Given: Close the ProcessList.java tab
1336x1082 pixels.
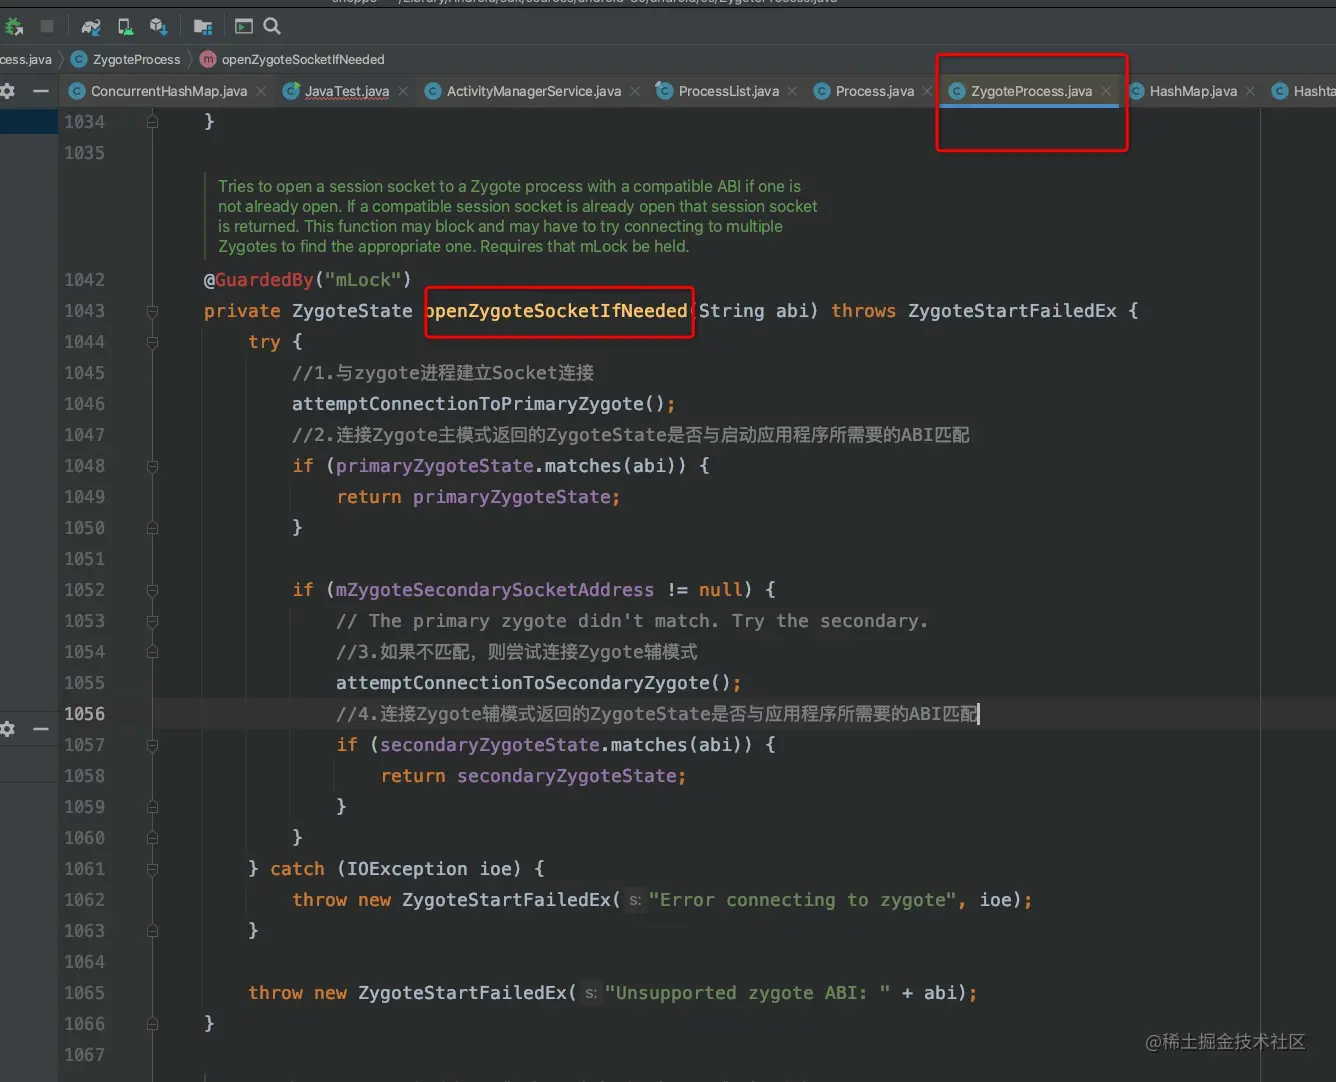Looking at the screenshot, I should pyautogui.click(x=792, y=91).
